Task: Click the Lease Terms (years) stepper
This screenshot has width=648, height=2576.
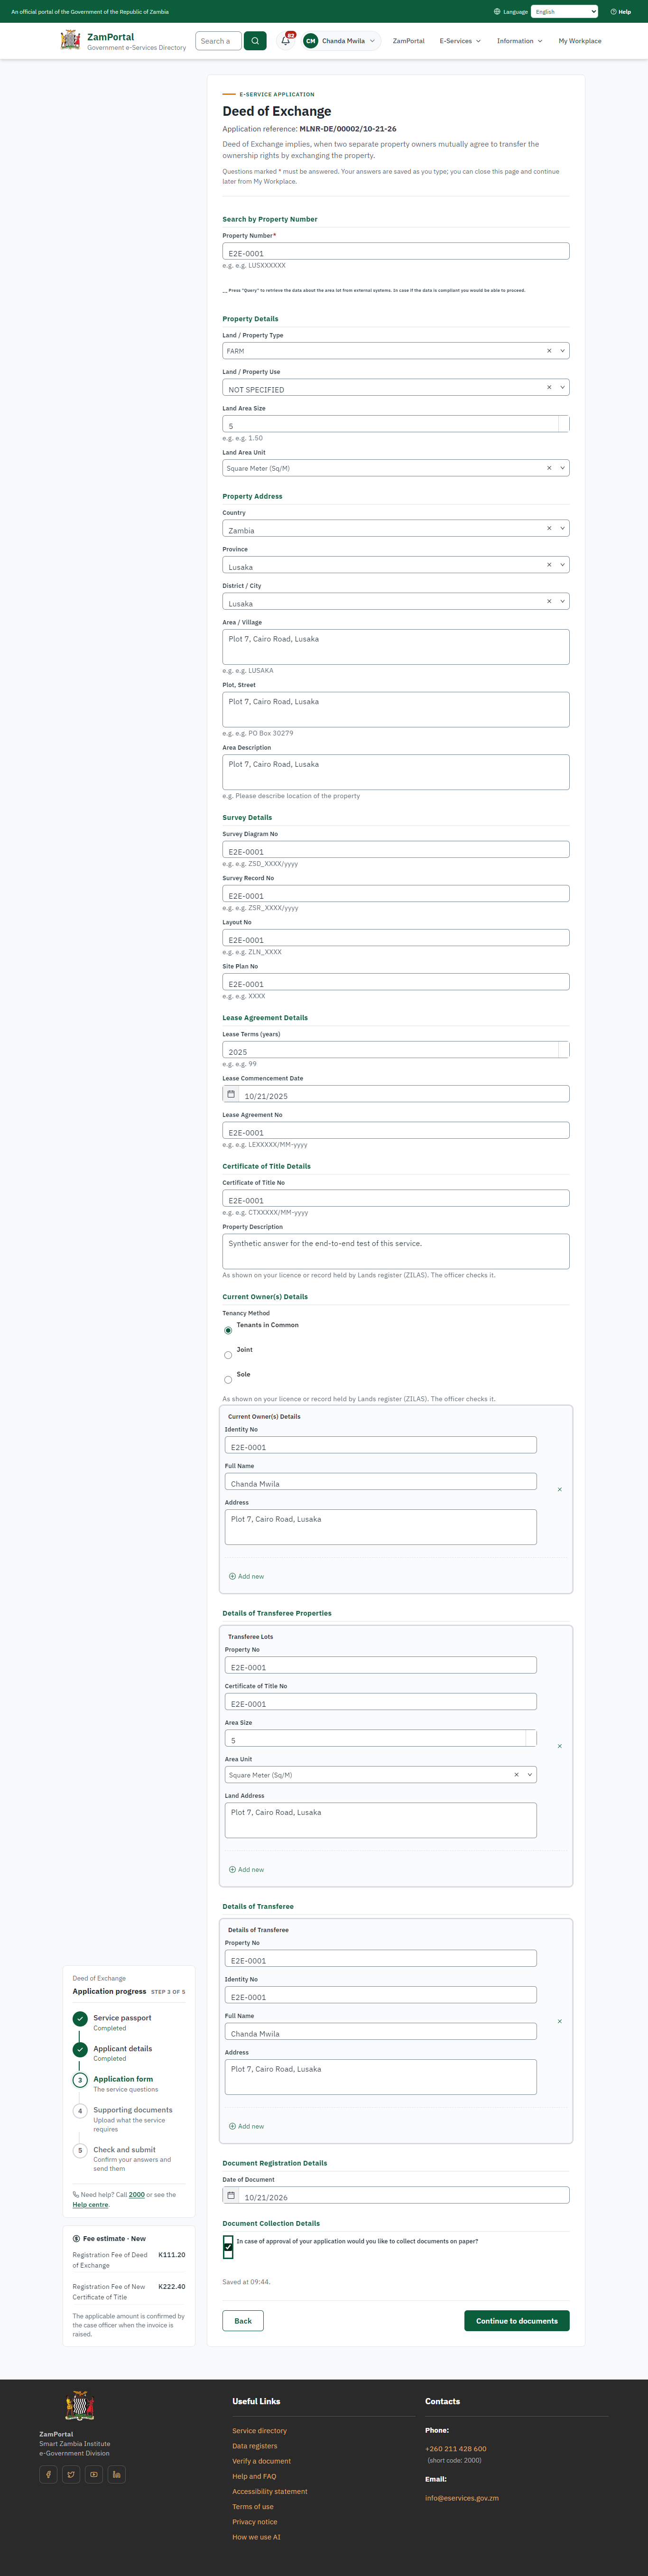Action: point(564,1050)
